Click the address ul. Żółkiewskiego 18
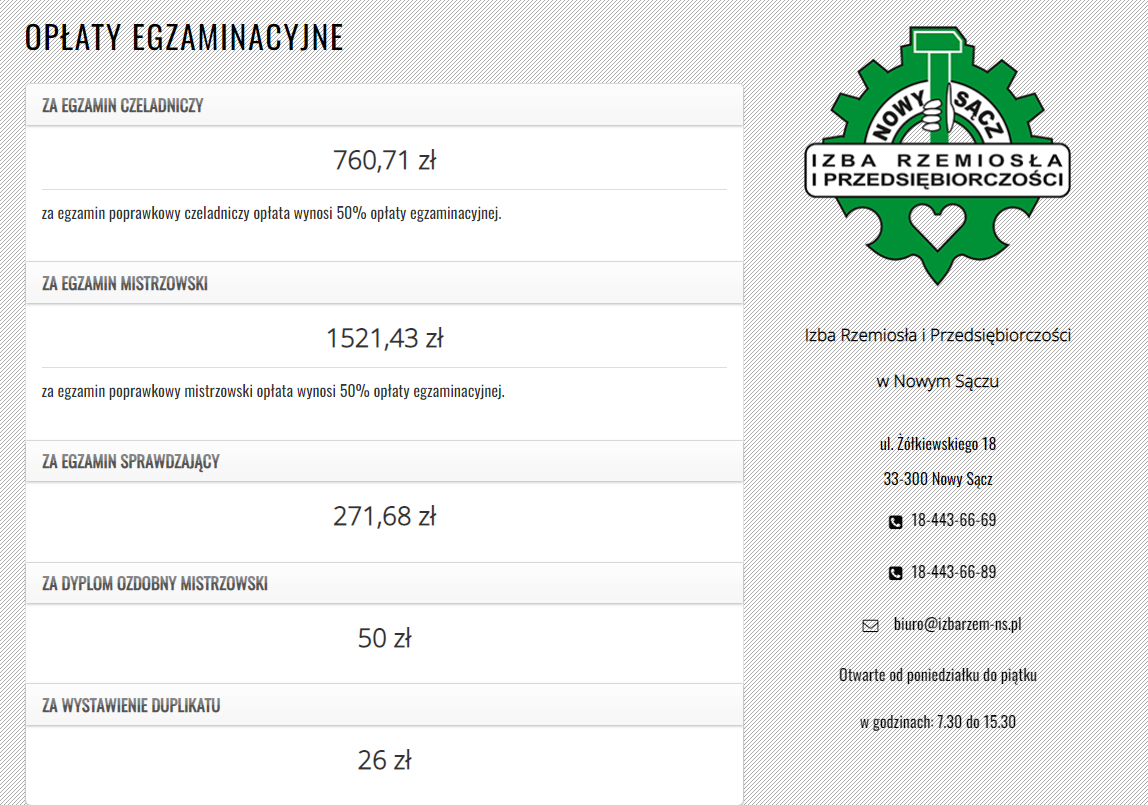The width and height of the screenshot is (1148, 805). tap(937, 444)
